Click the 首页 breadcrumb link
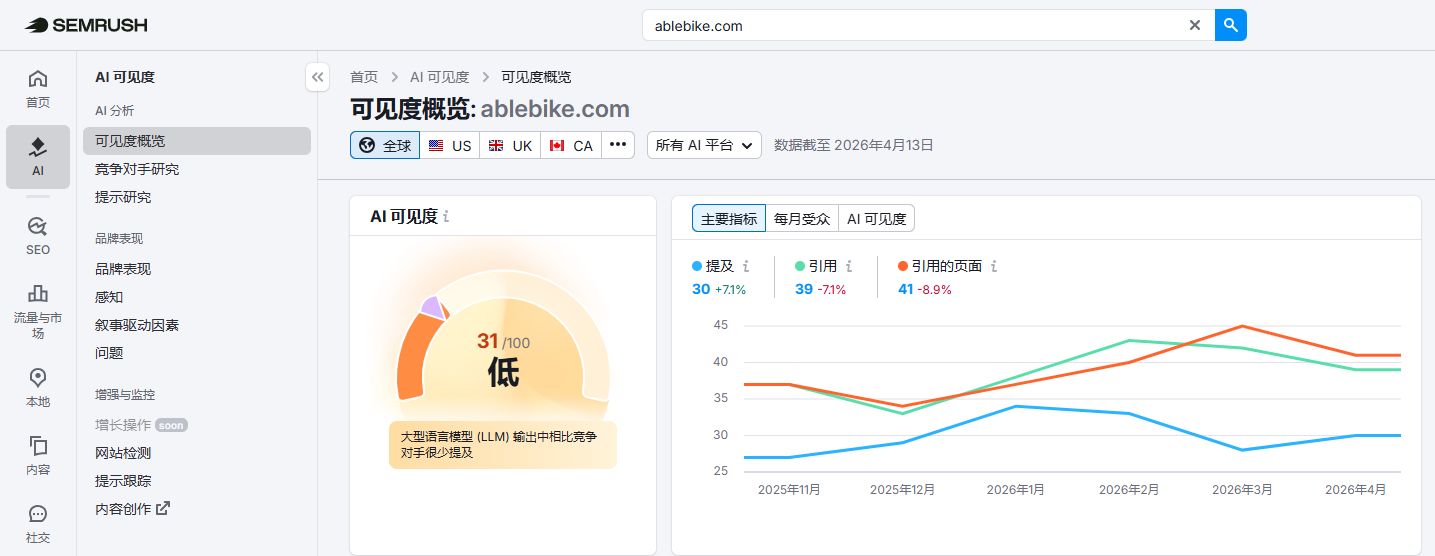1435x556 pixels. pos(364,77)
